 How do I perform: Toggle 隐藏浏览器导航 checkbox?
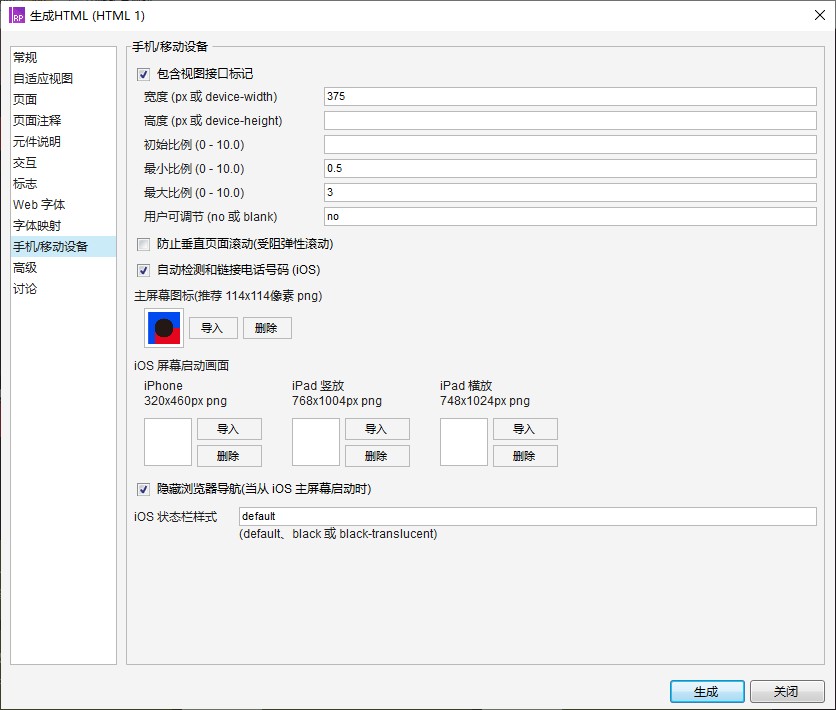pos(143,489)
